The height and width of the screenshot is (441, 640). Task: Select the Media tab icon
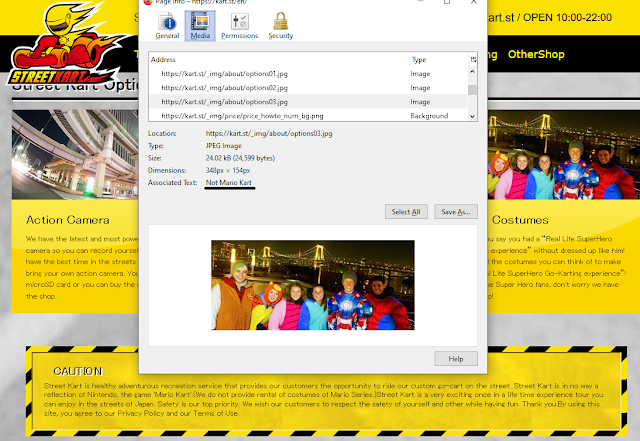point(200,26)
